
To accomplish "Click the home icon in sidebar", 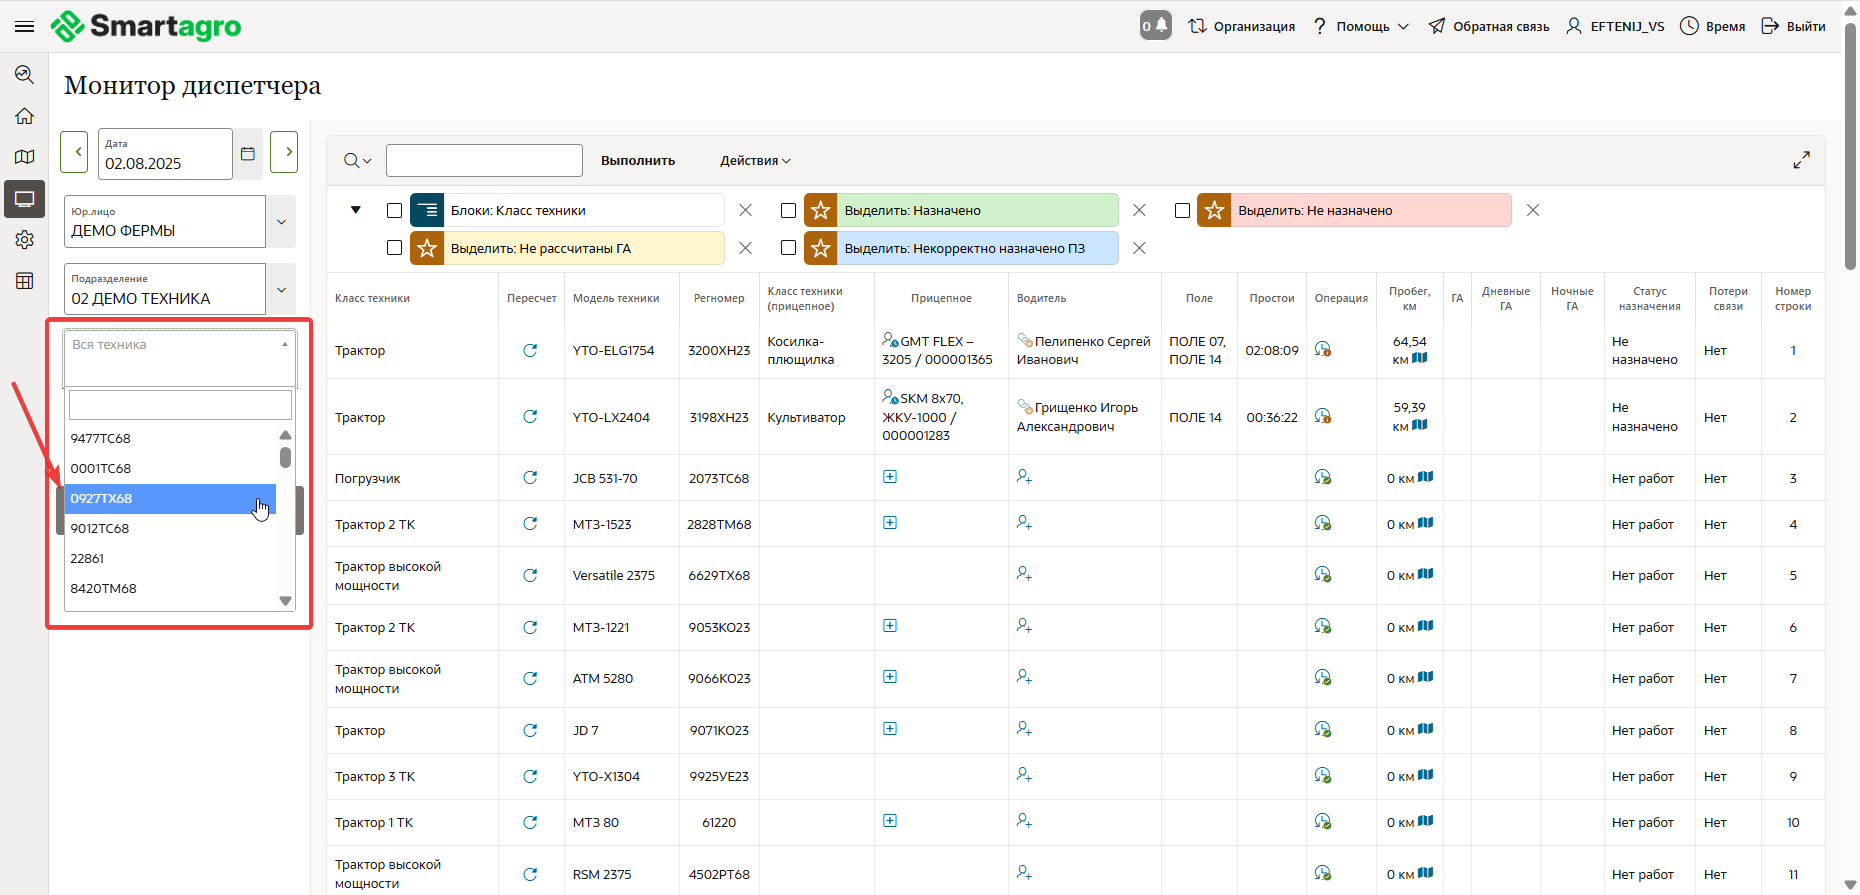I will click(24, 116).
